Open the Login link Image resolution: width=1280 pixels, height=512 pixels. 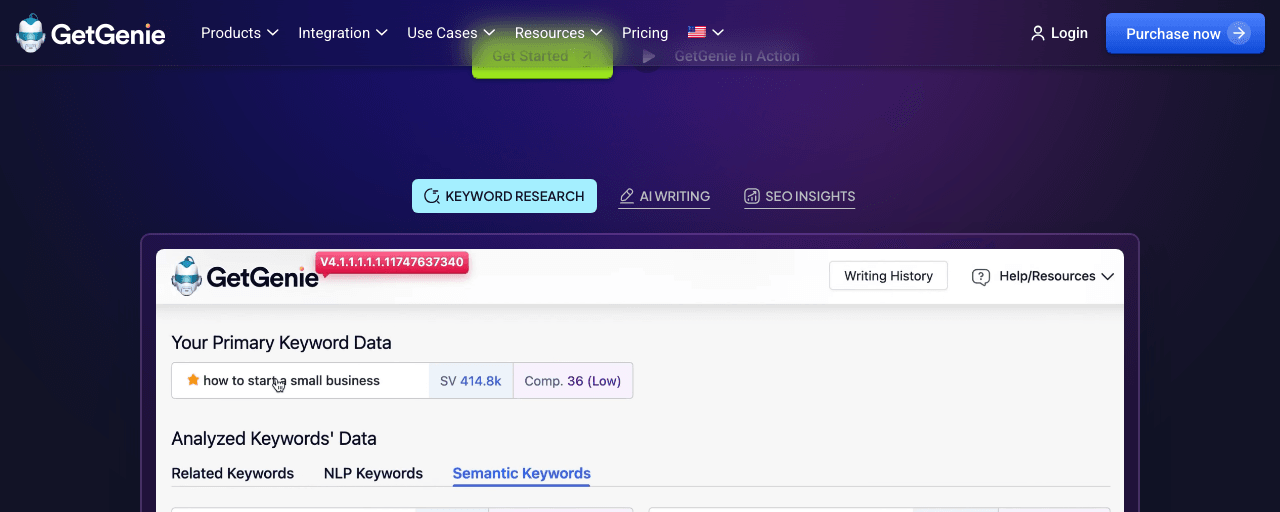point(1069,33)
